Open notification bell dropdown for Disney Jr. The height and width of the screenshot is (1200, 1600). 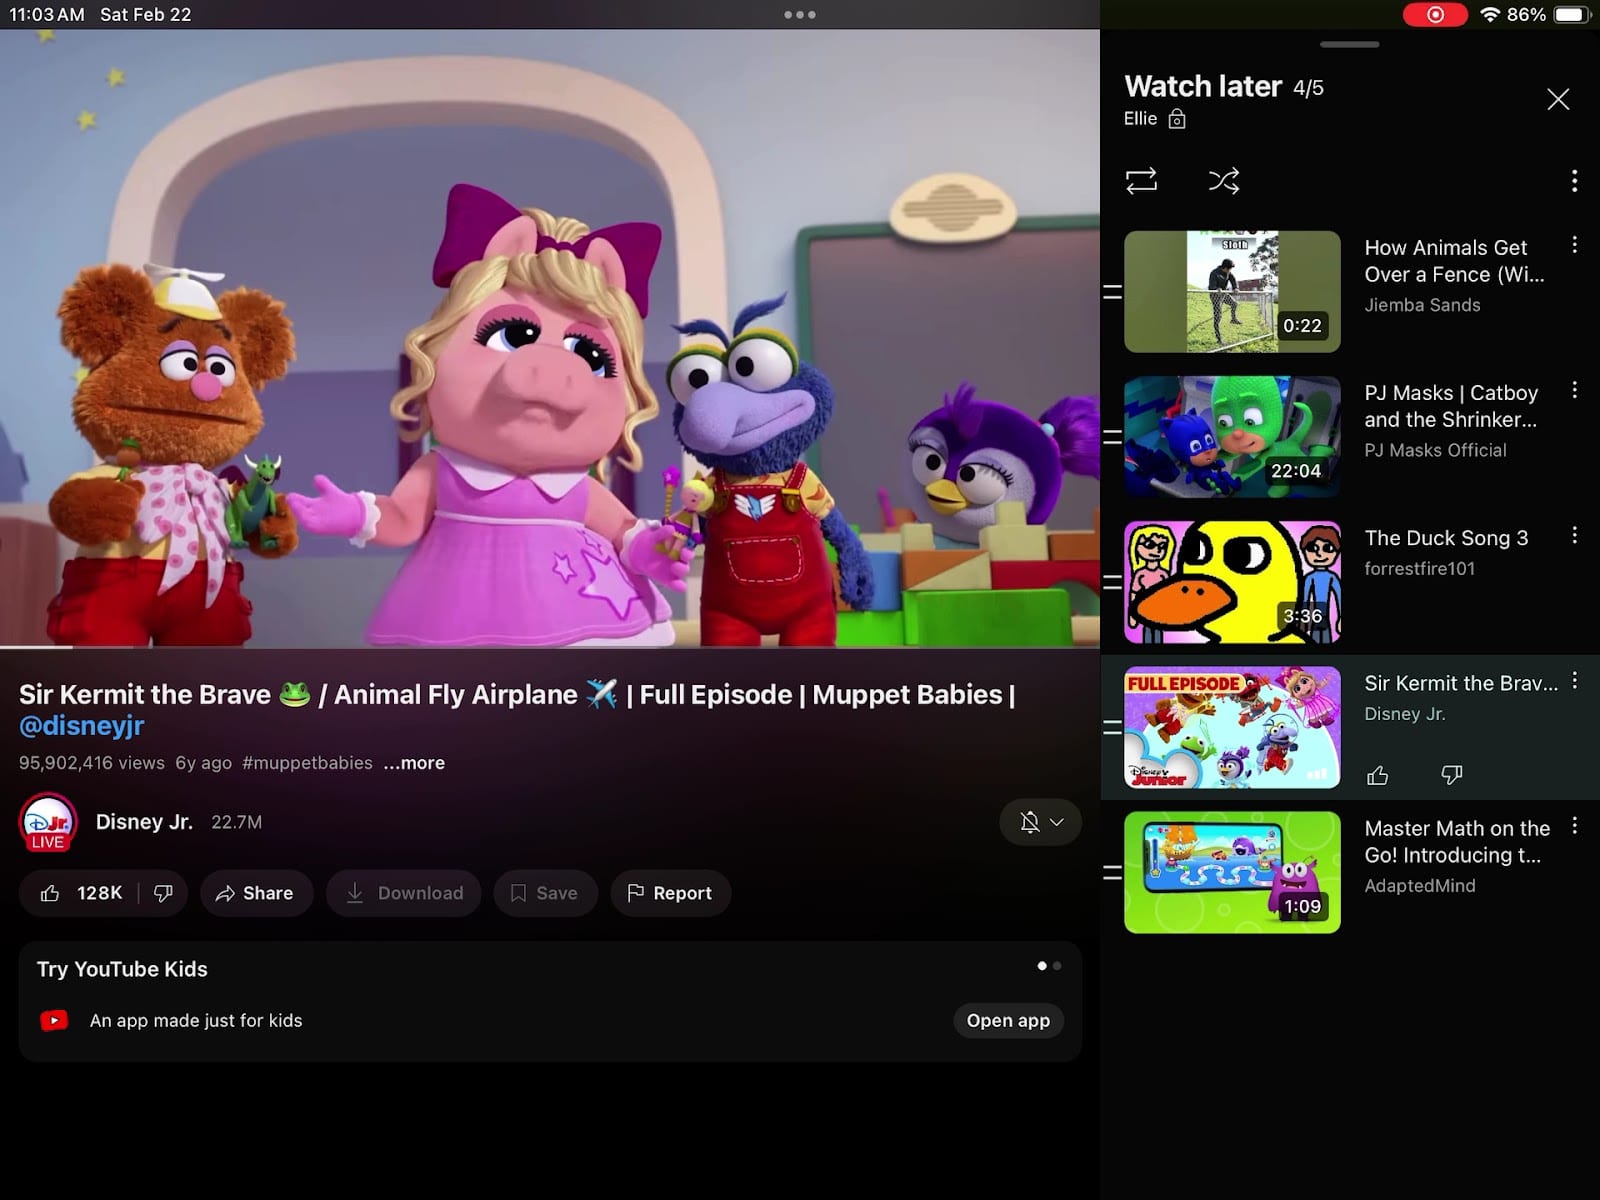pos(1041,822)
